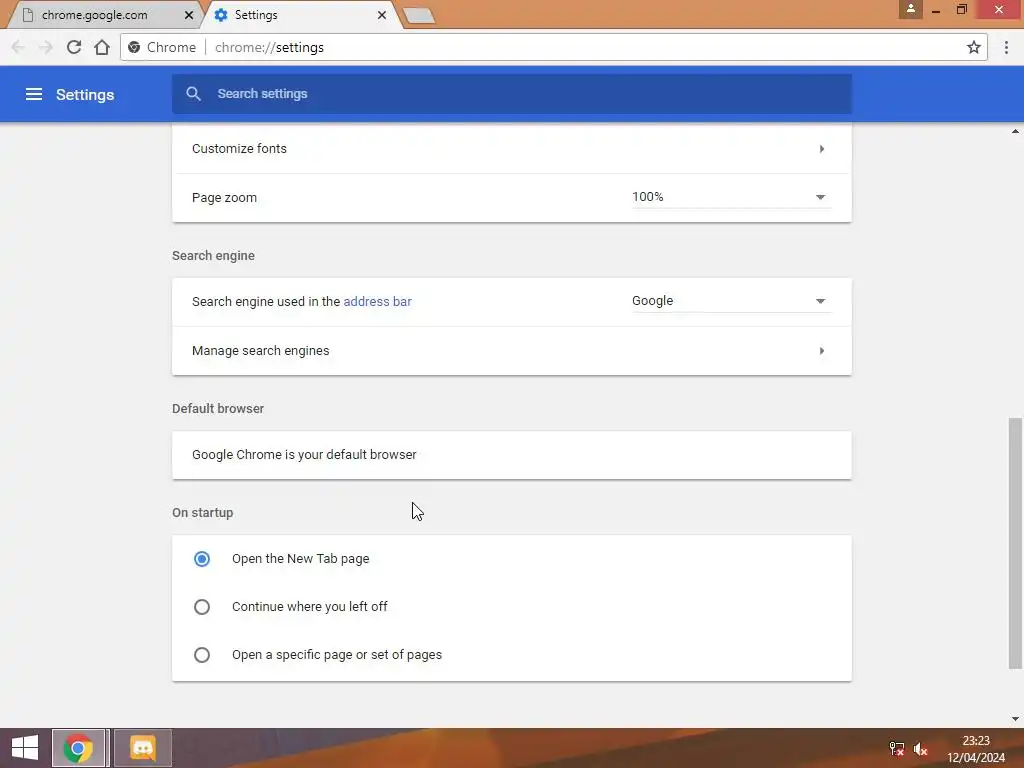Click the On startup section heading

coord(202,513)
